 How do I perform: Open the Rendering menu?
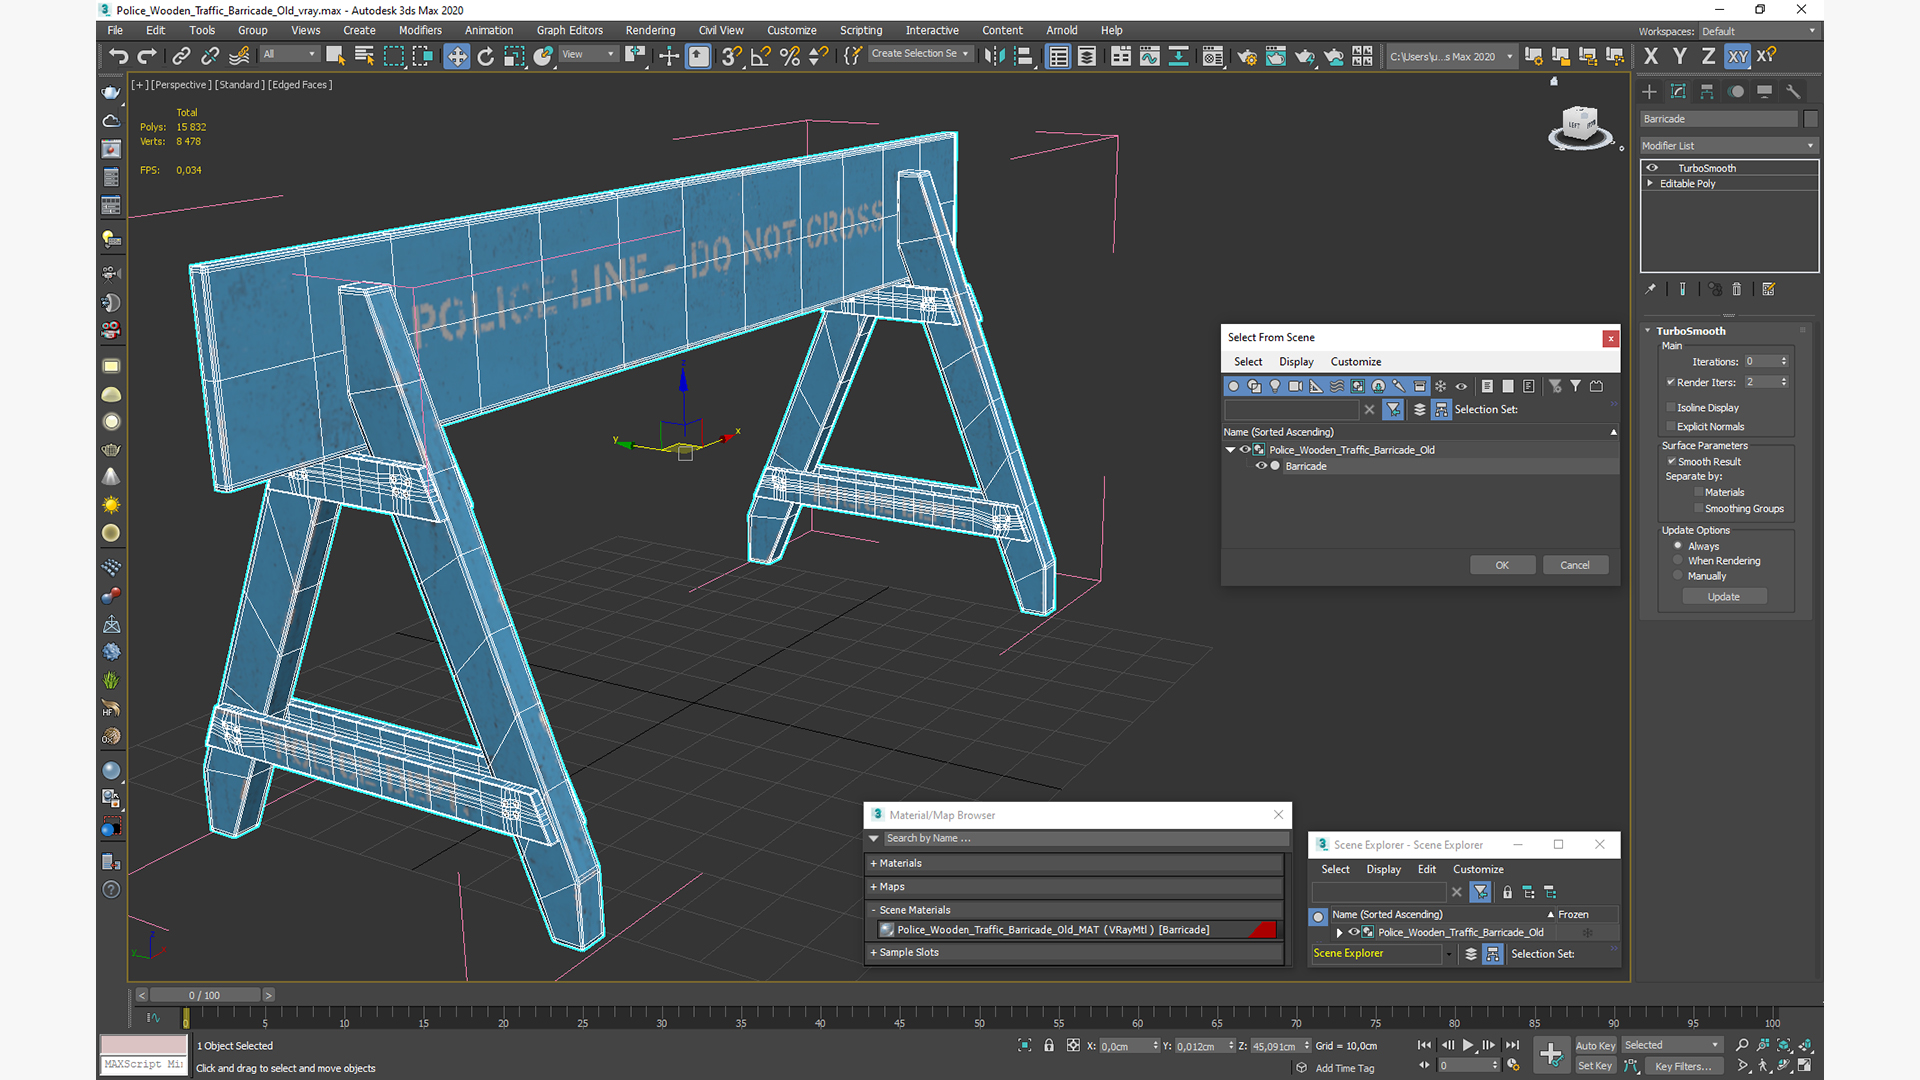[650, 30]
